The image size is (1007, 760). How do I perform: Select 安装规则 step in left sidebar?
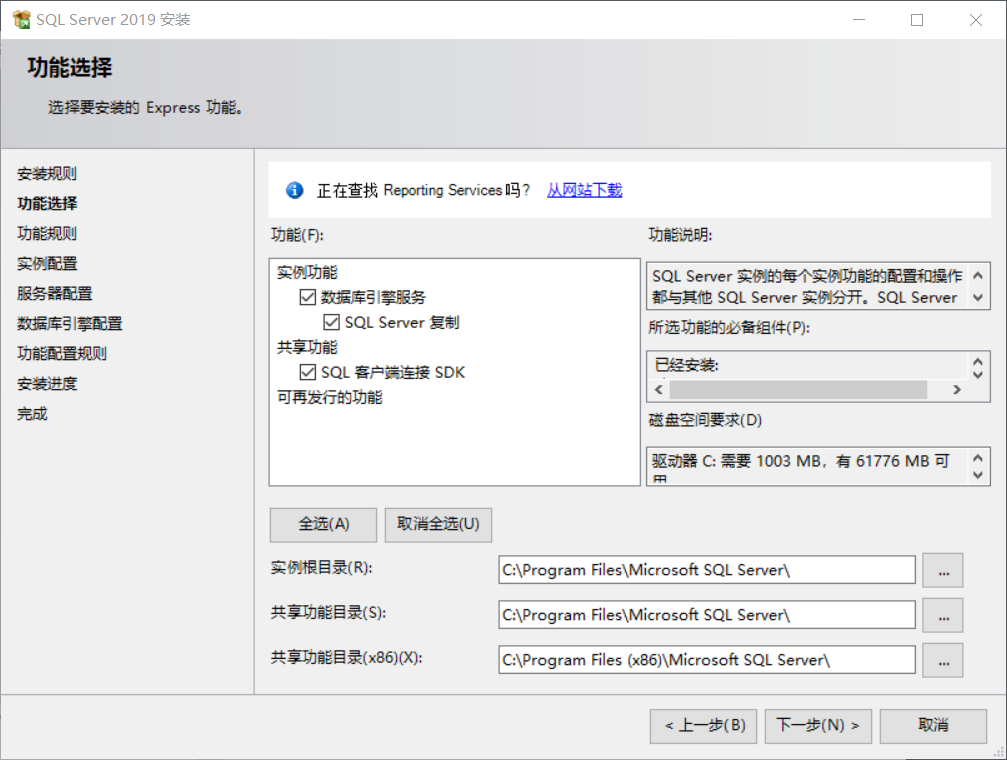coord(47,173)
